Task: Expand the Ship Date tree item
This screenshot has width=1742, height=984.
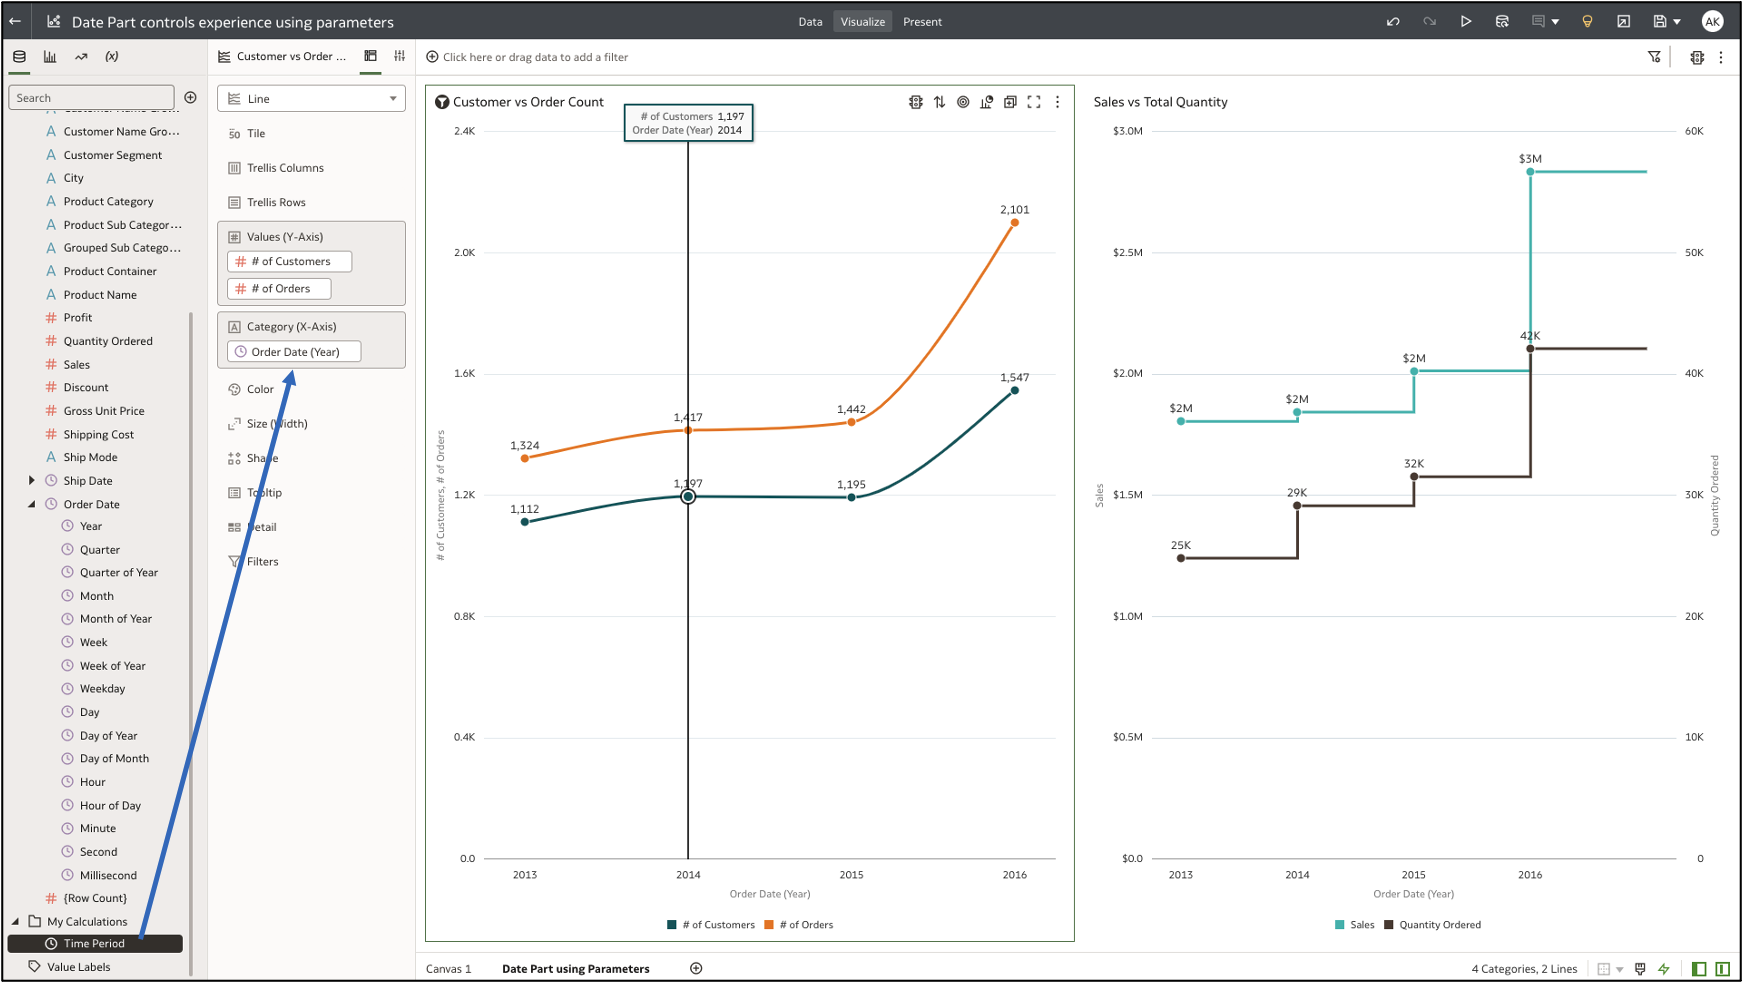Action: (x=33, y=480)
